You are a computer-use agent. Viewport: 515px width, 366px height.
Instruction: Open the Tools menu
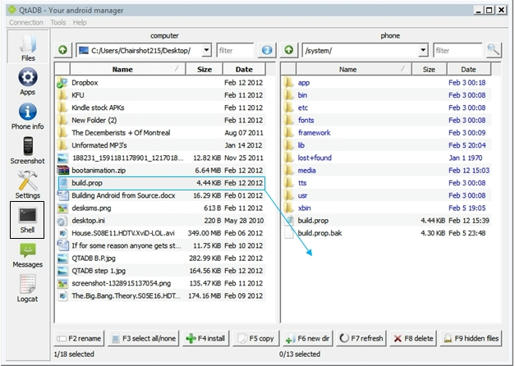pyautogui.click(x=58, y=22)
